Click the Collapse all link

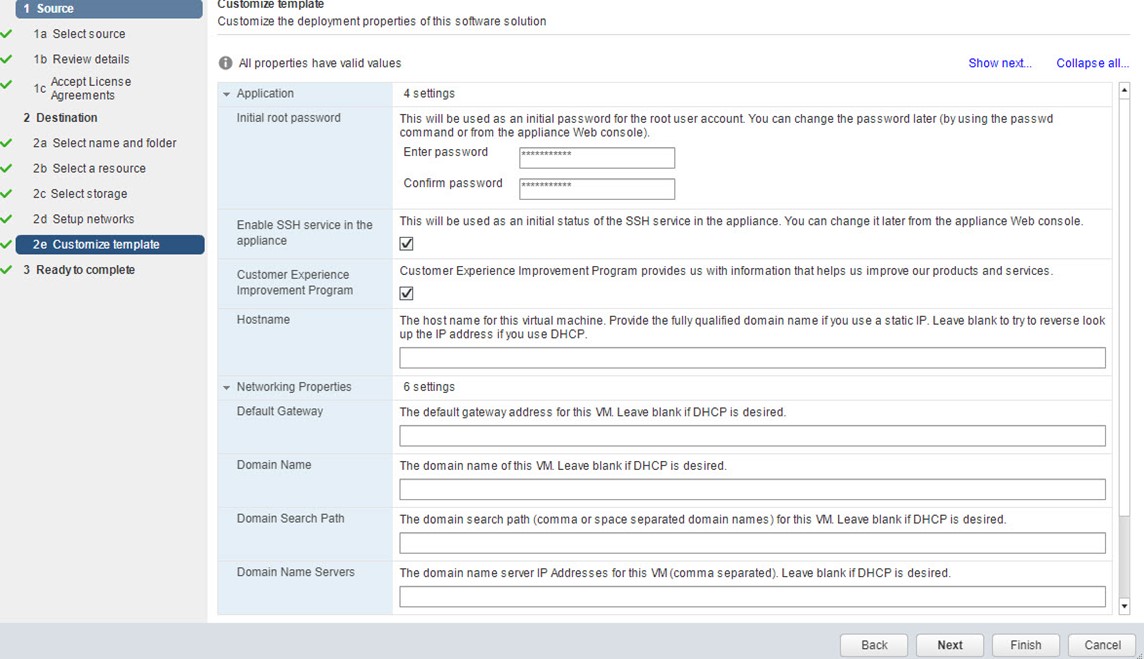click(1092, 63)
